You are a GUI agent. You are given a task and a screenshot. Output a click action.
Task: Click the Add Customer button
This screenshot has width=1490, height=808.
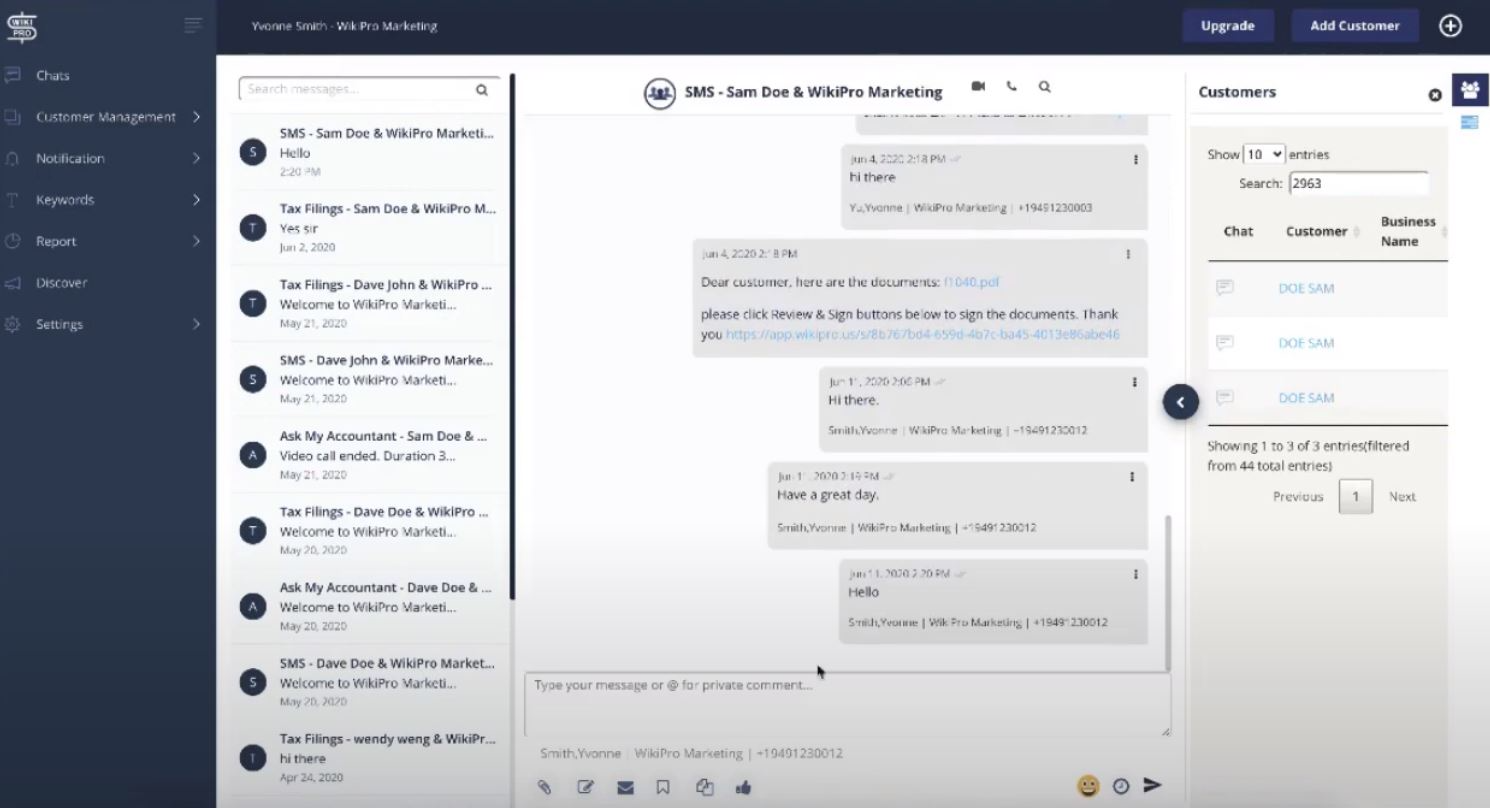(1355, 26)
